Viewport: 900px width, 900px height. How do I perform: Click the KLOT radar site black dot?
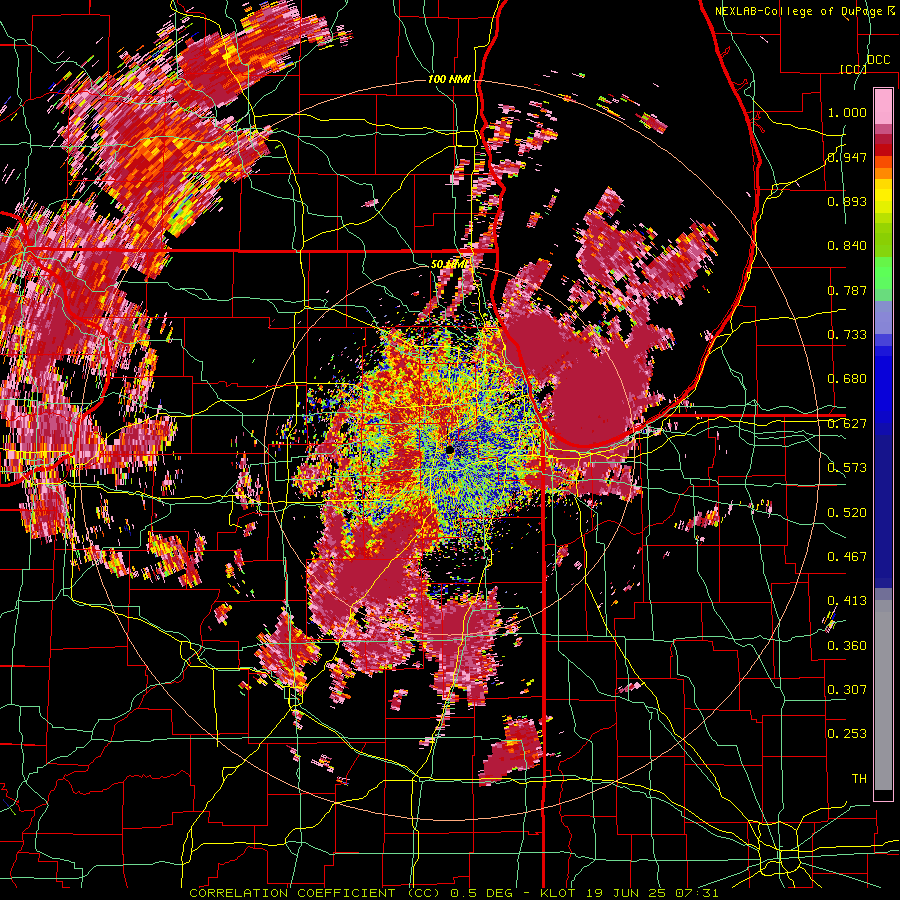450,451
